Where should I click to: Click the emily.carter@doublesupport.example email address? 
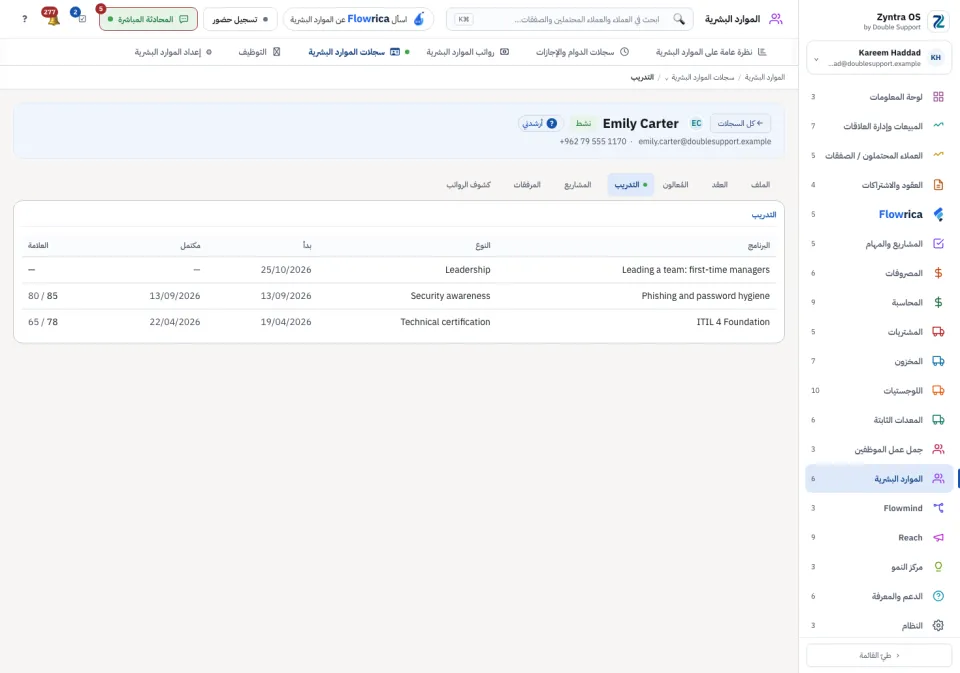click(x=705, y=141)
